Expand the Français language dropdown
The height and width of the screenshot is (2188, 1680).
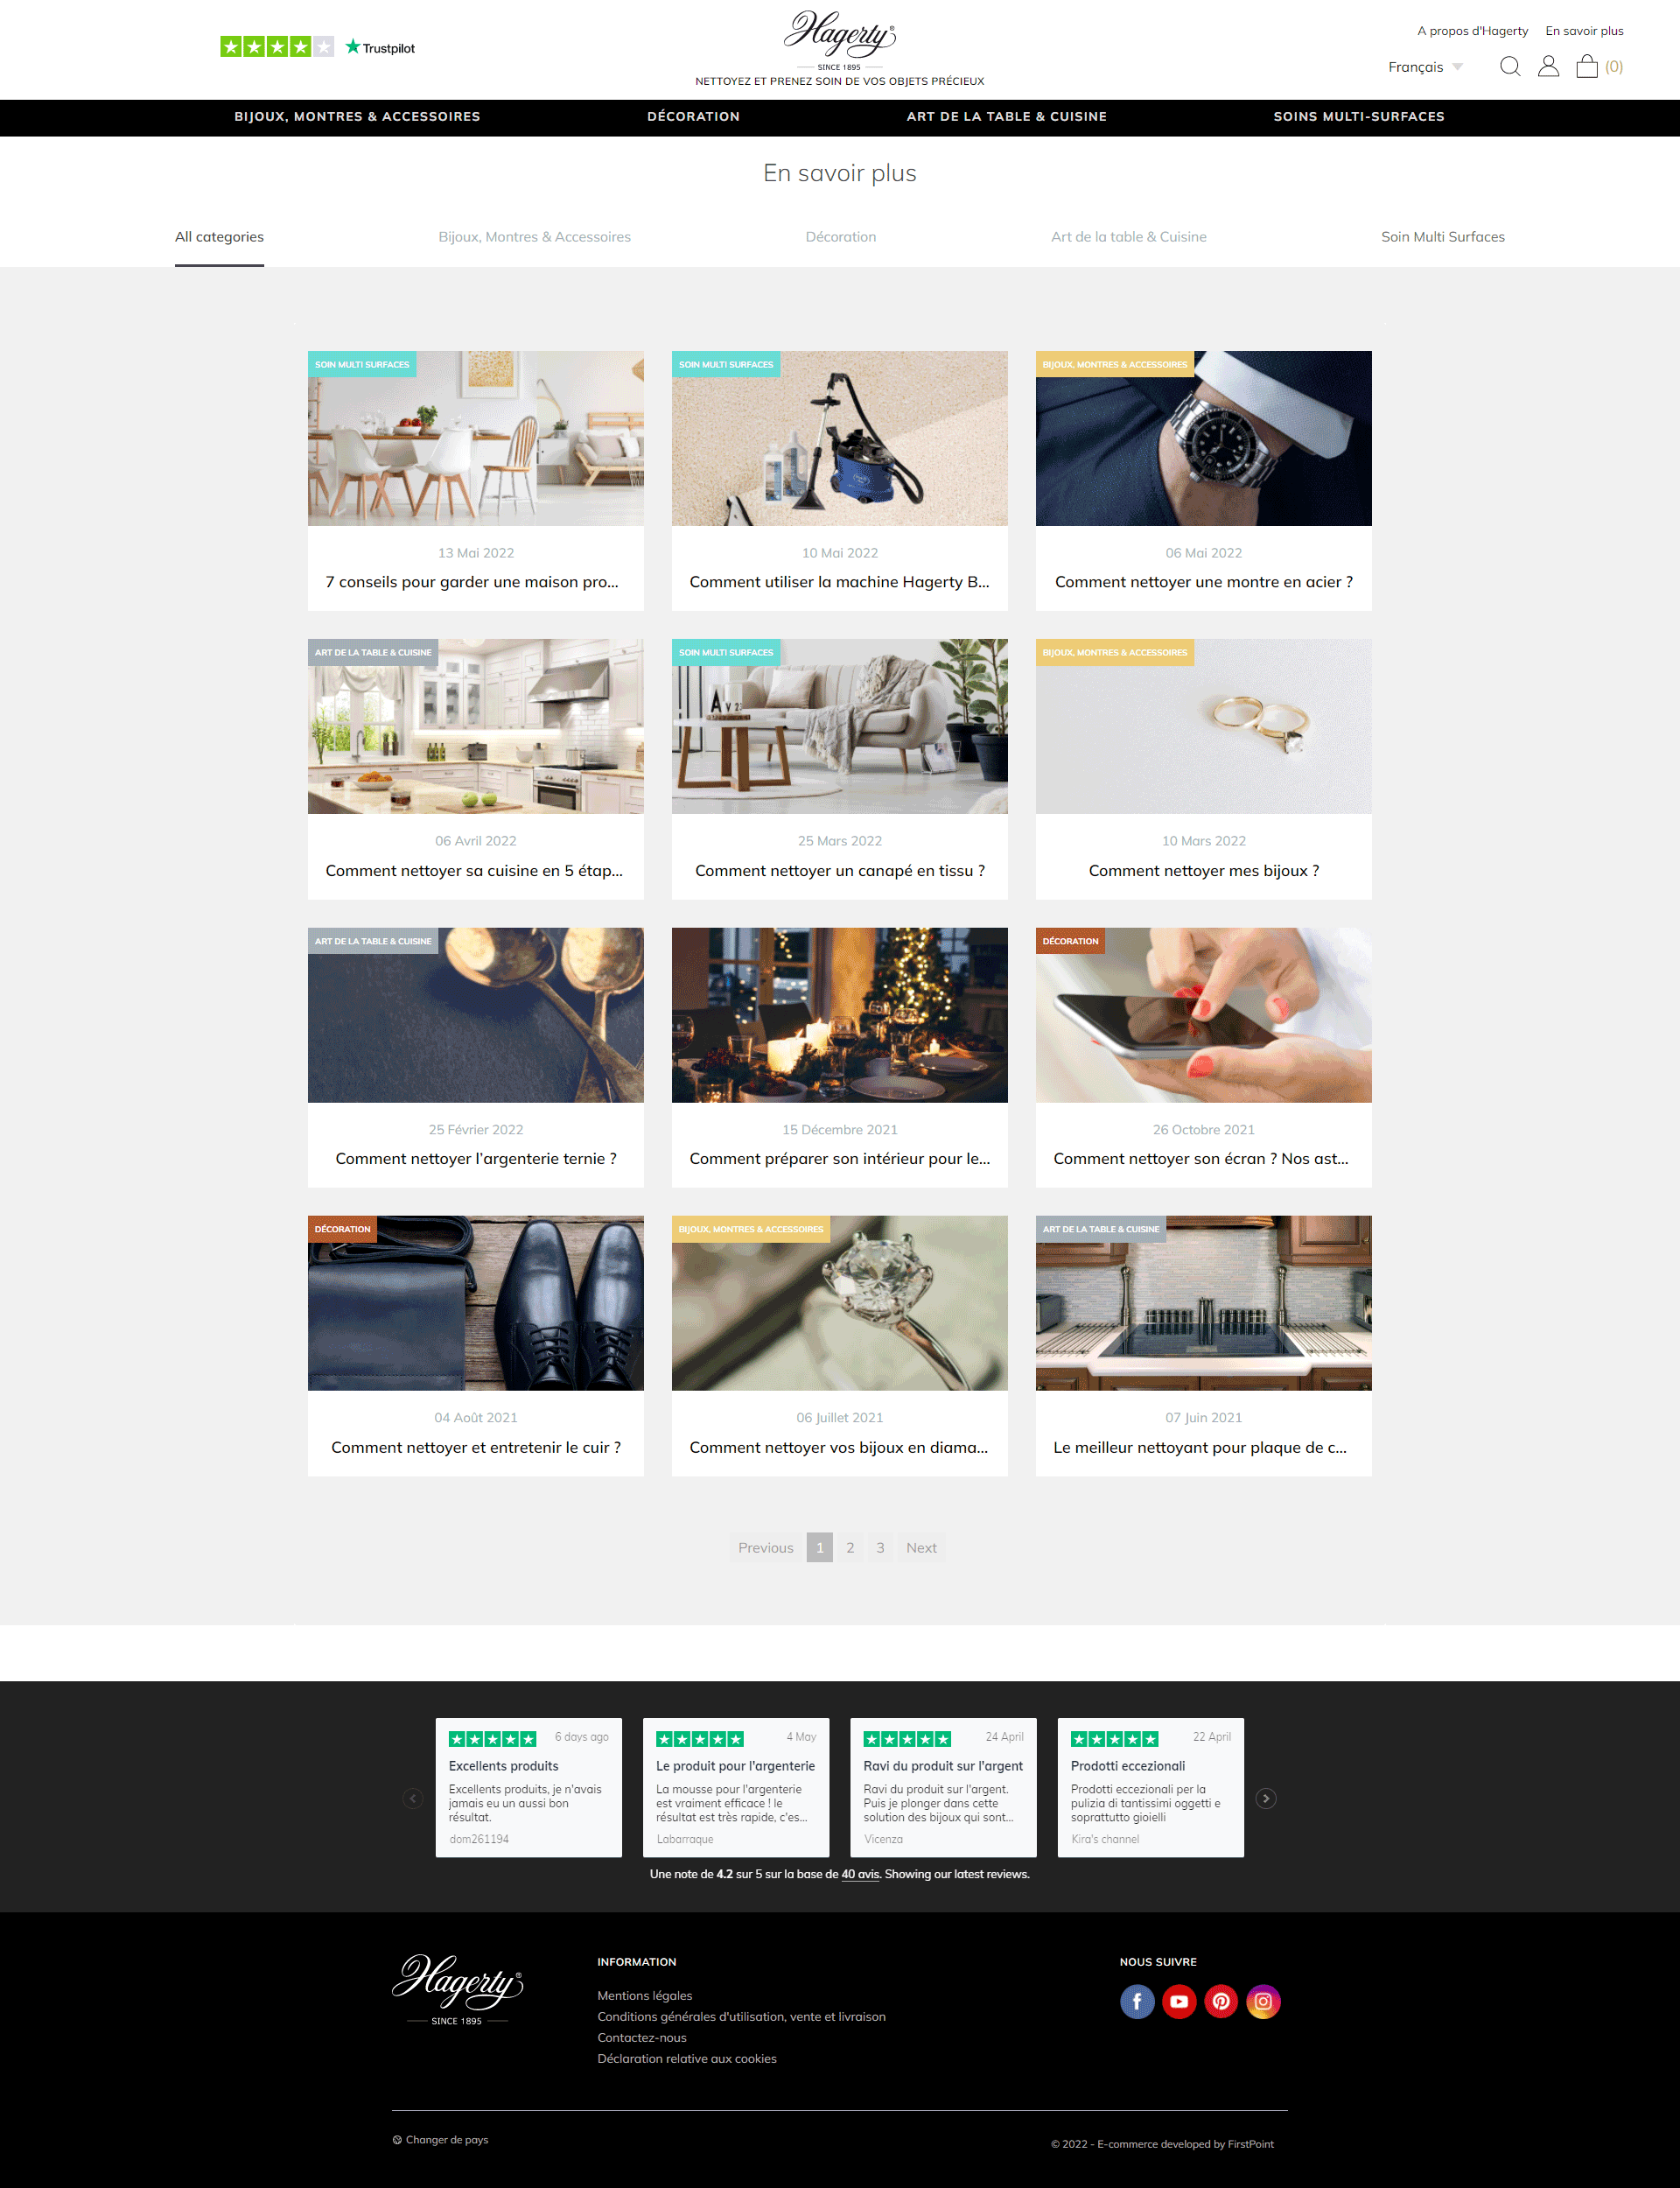click(x=1425, y=67)
